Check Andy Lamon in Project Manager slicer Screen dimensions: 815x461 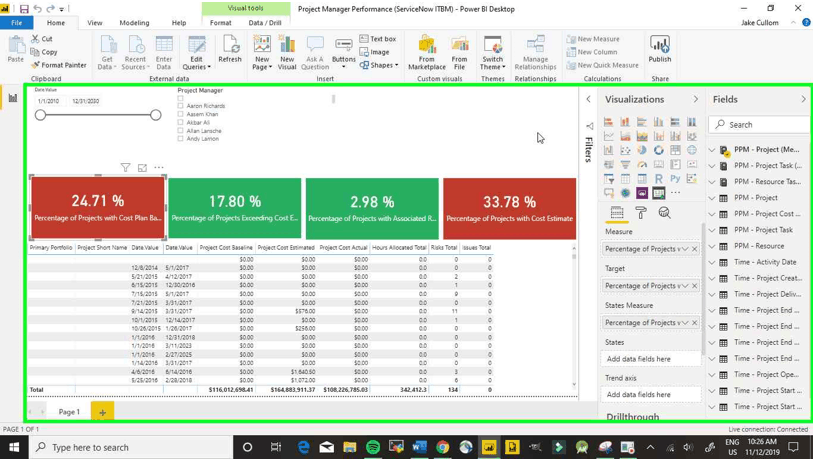coord(180,139)
